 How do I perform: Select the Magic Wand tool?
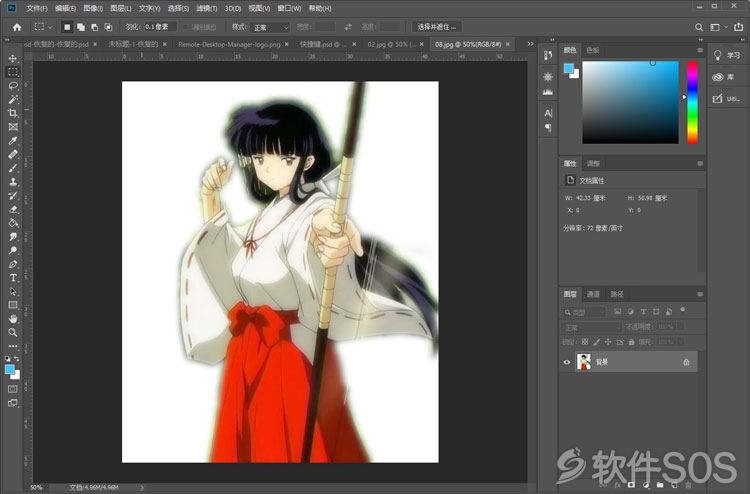tap(13, 99)
